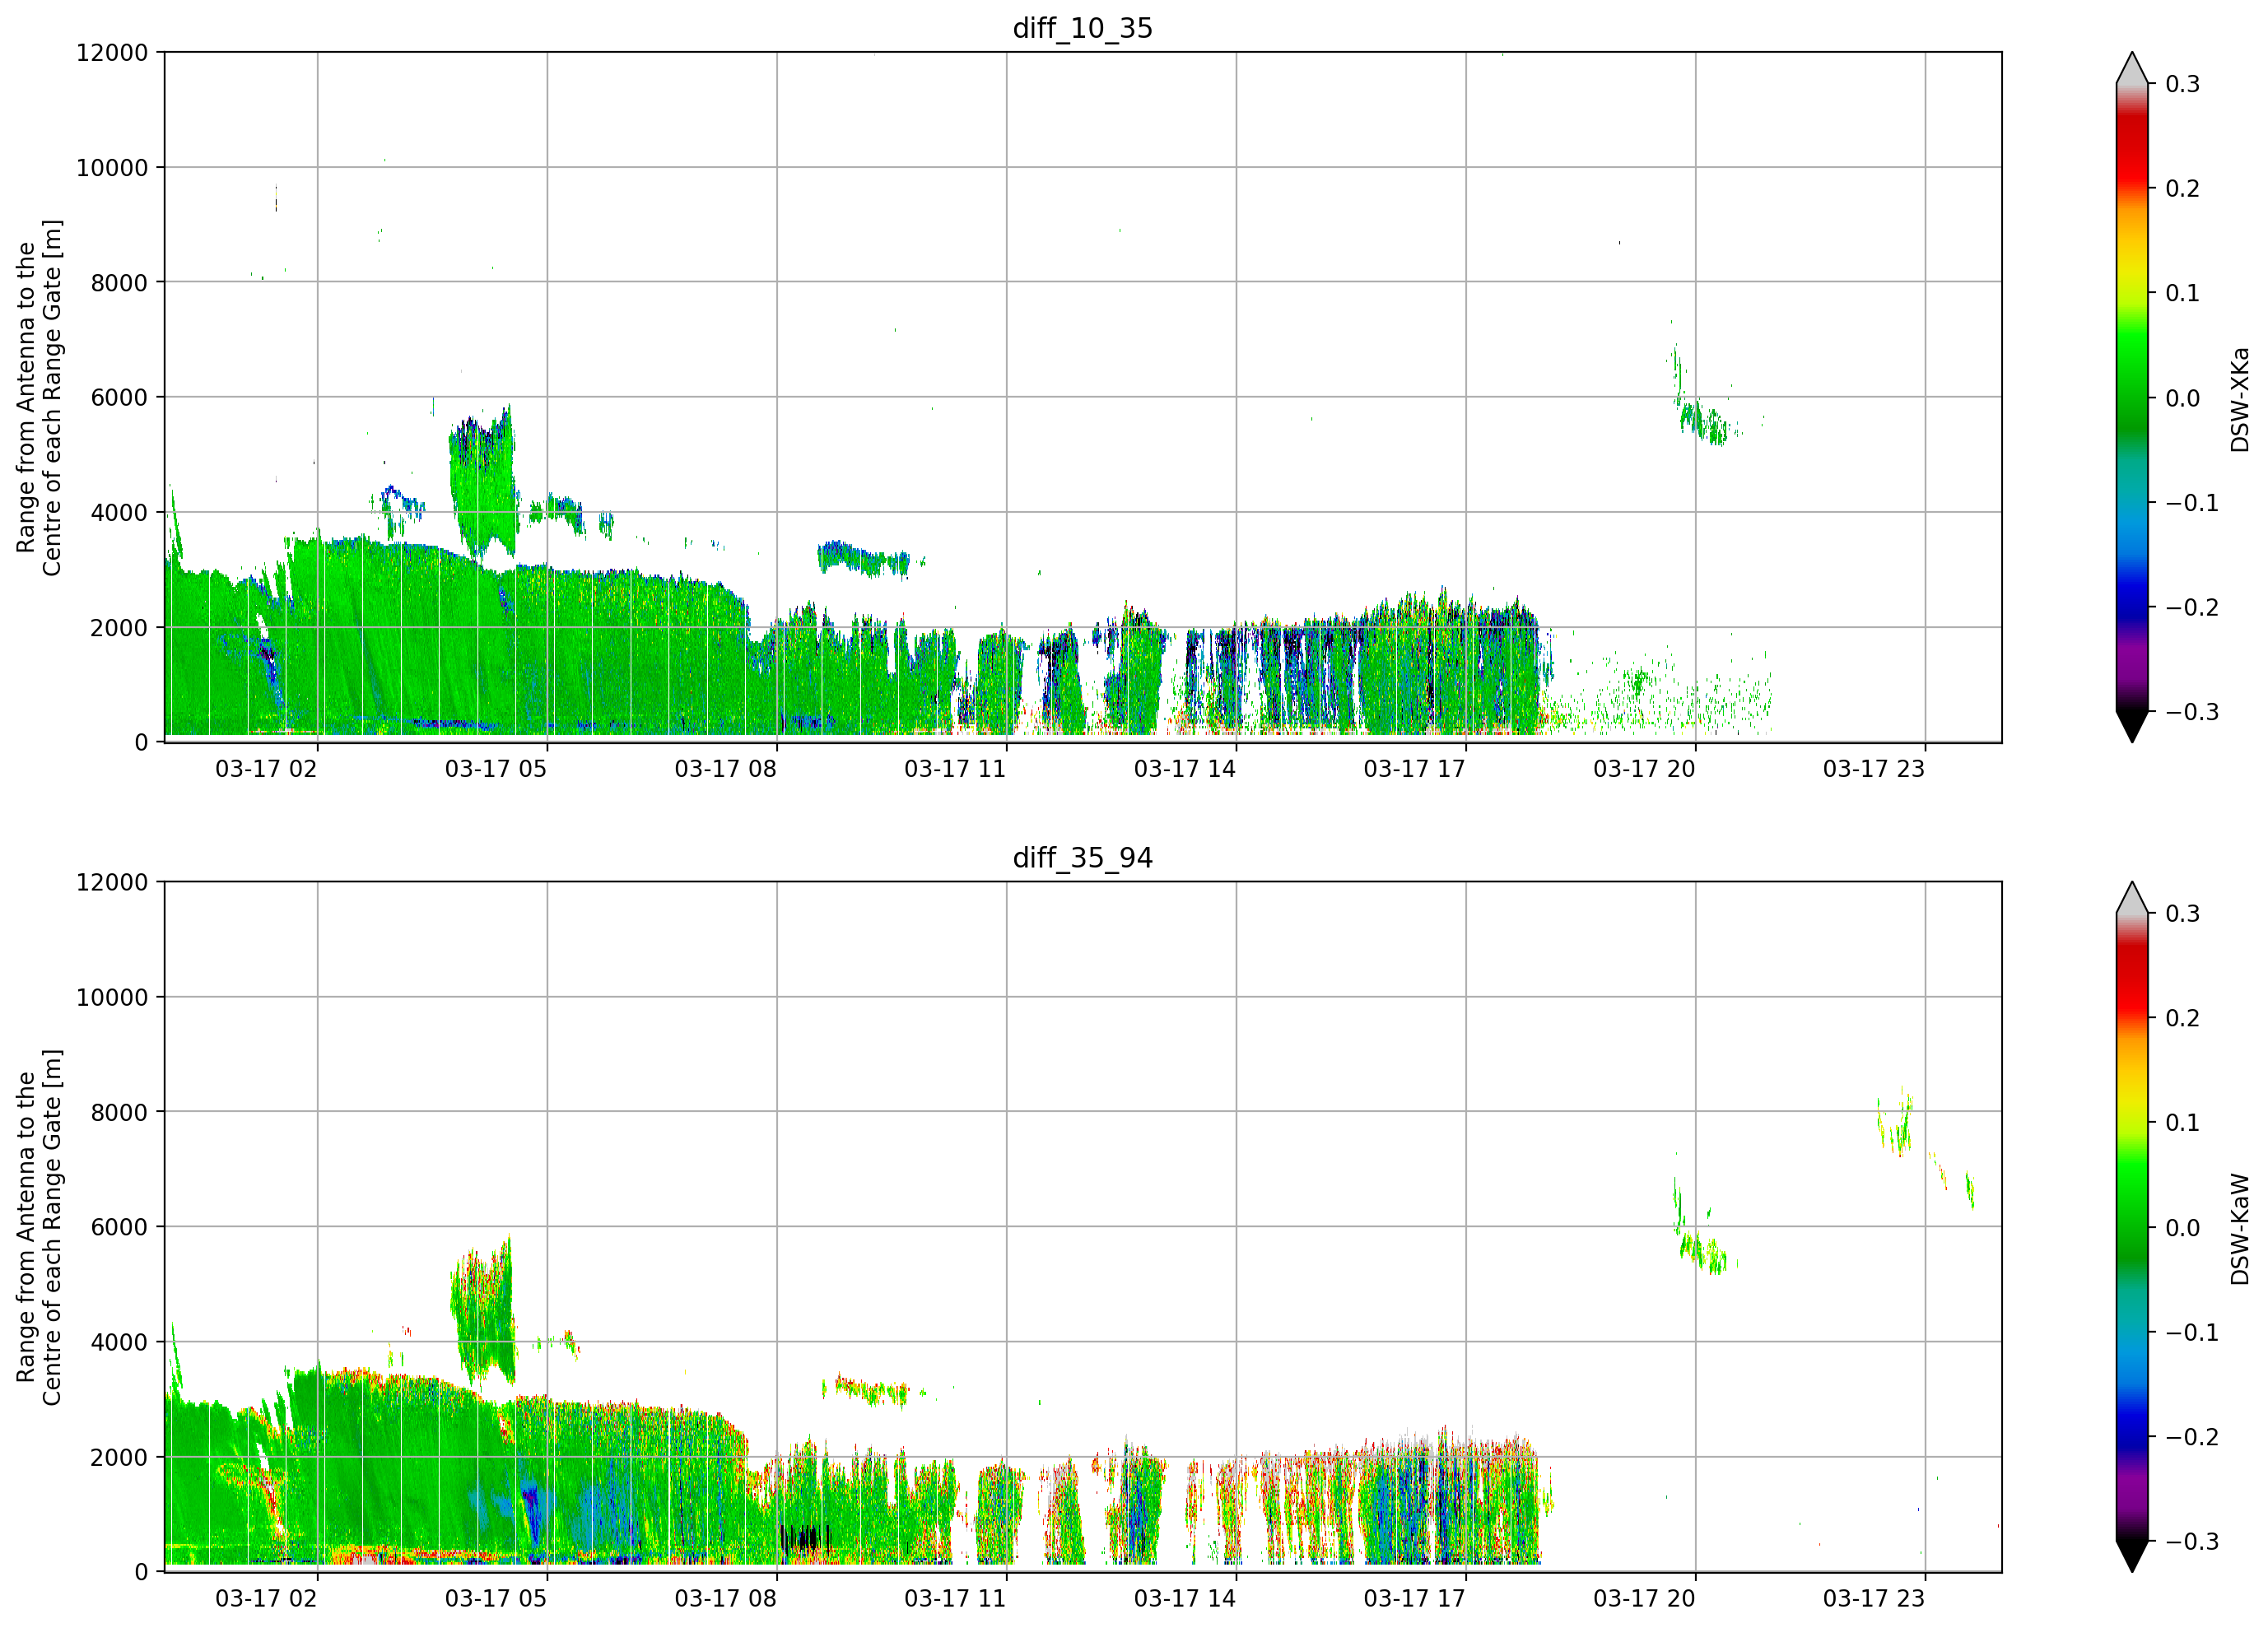Click the black lower arrow tip of DSW-XKa colorbar
Image resolution: width=2268 pixels, height=1628 pixels.
click(x=2132, y=725)
